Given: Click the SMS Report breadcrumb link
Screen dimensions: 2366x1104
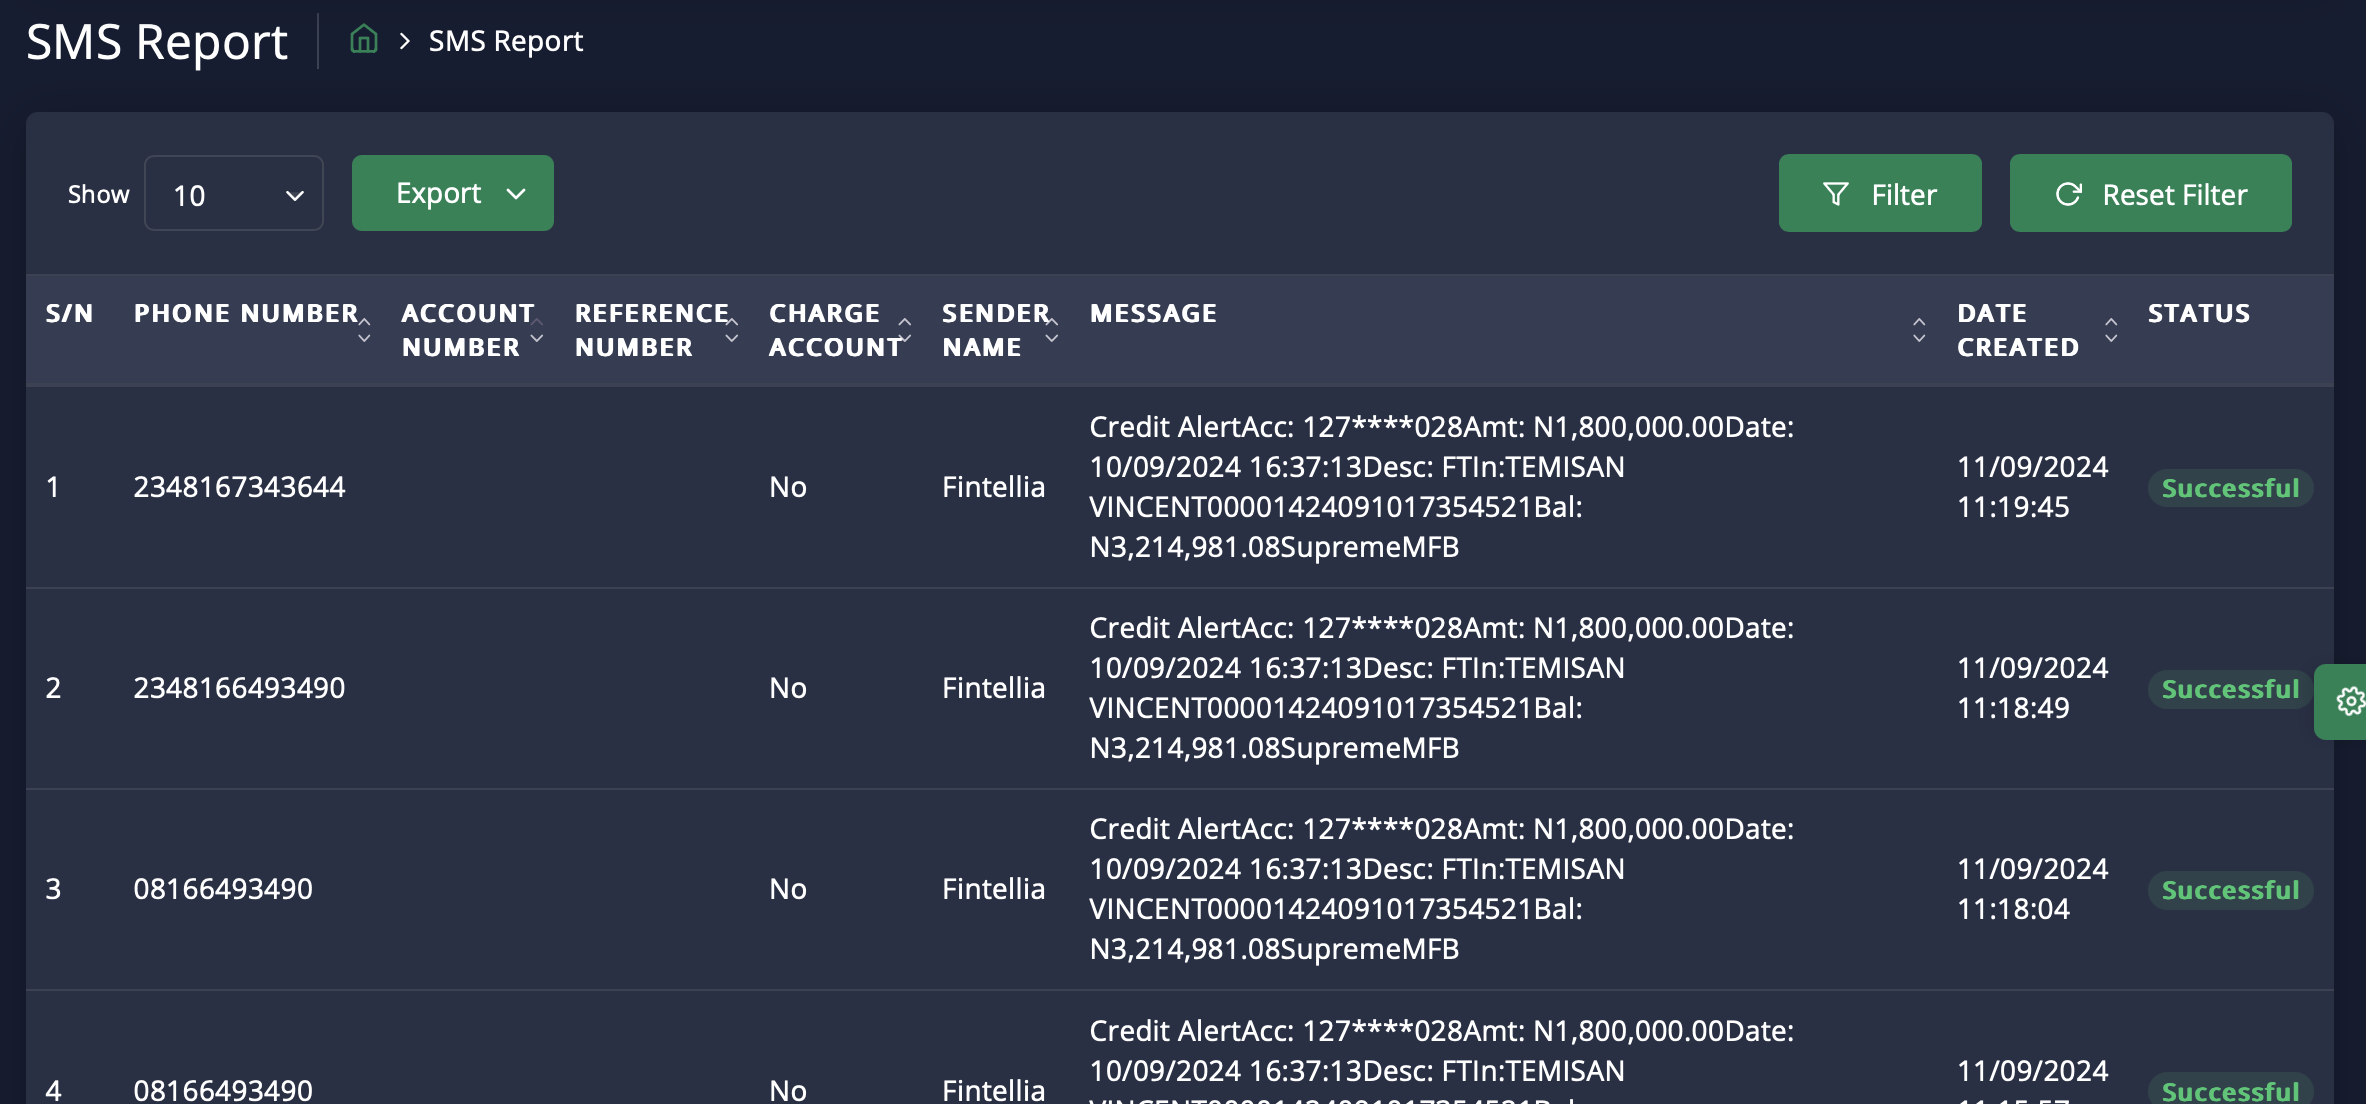Looking at the screenshot, I should click(x=505, y=41).
